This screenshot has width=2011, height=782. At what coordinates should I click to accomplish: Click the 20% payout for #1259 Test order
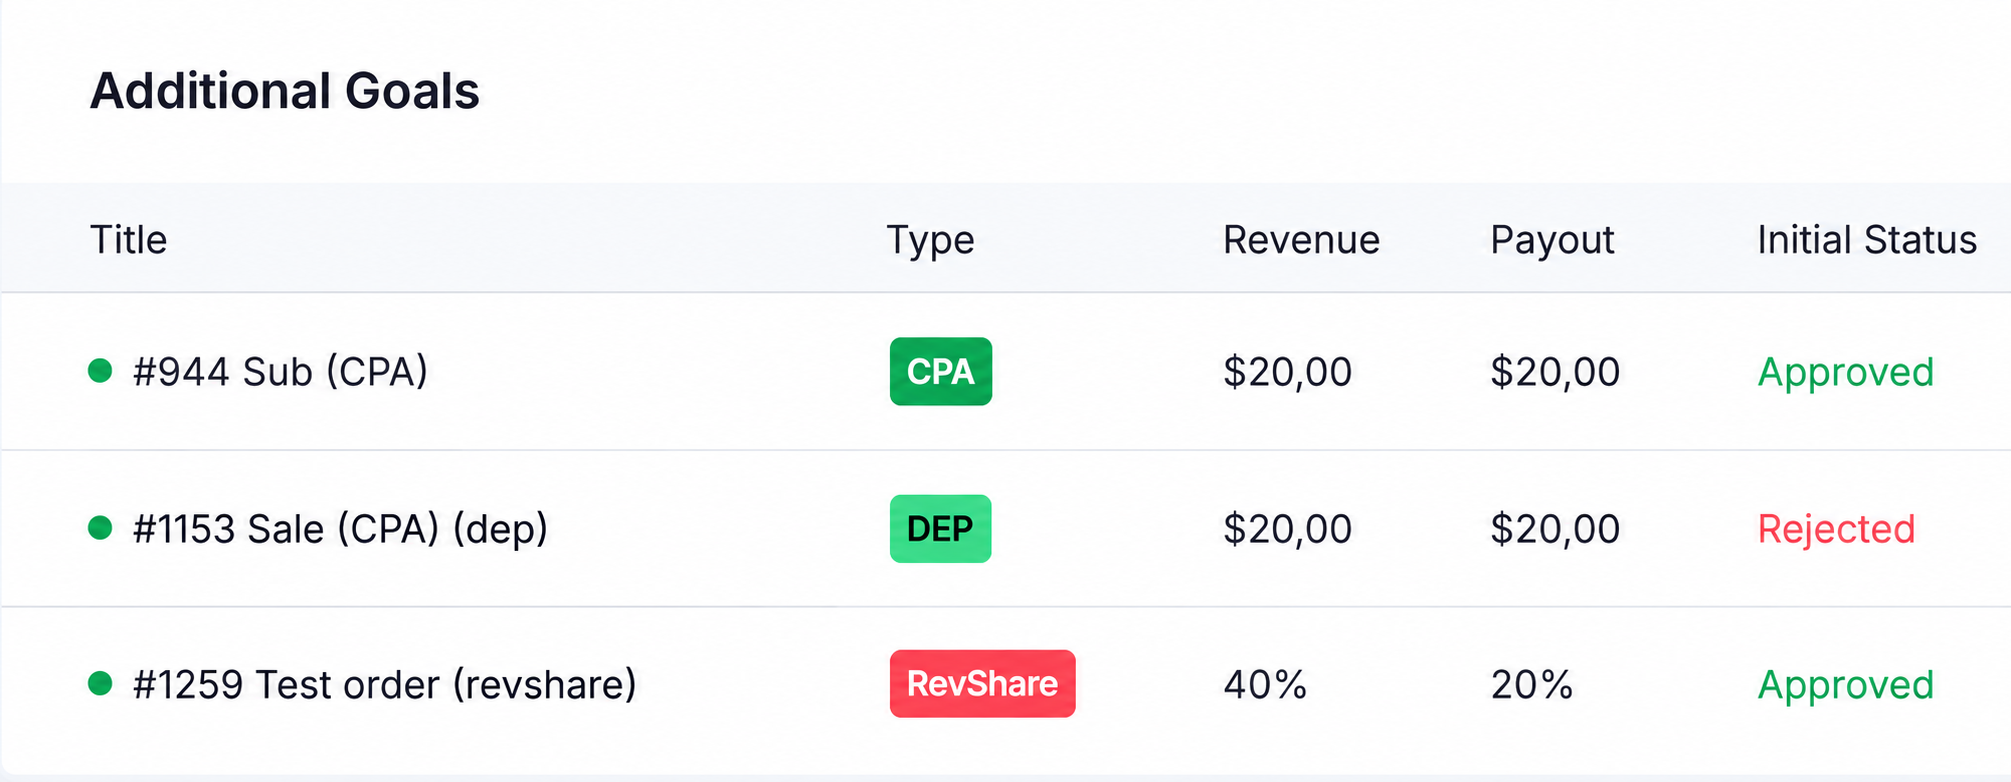[1532, 685]
